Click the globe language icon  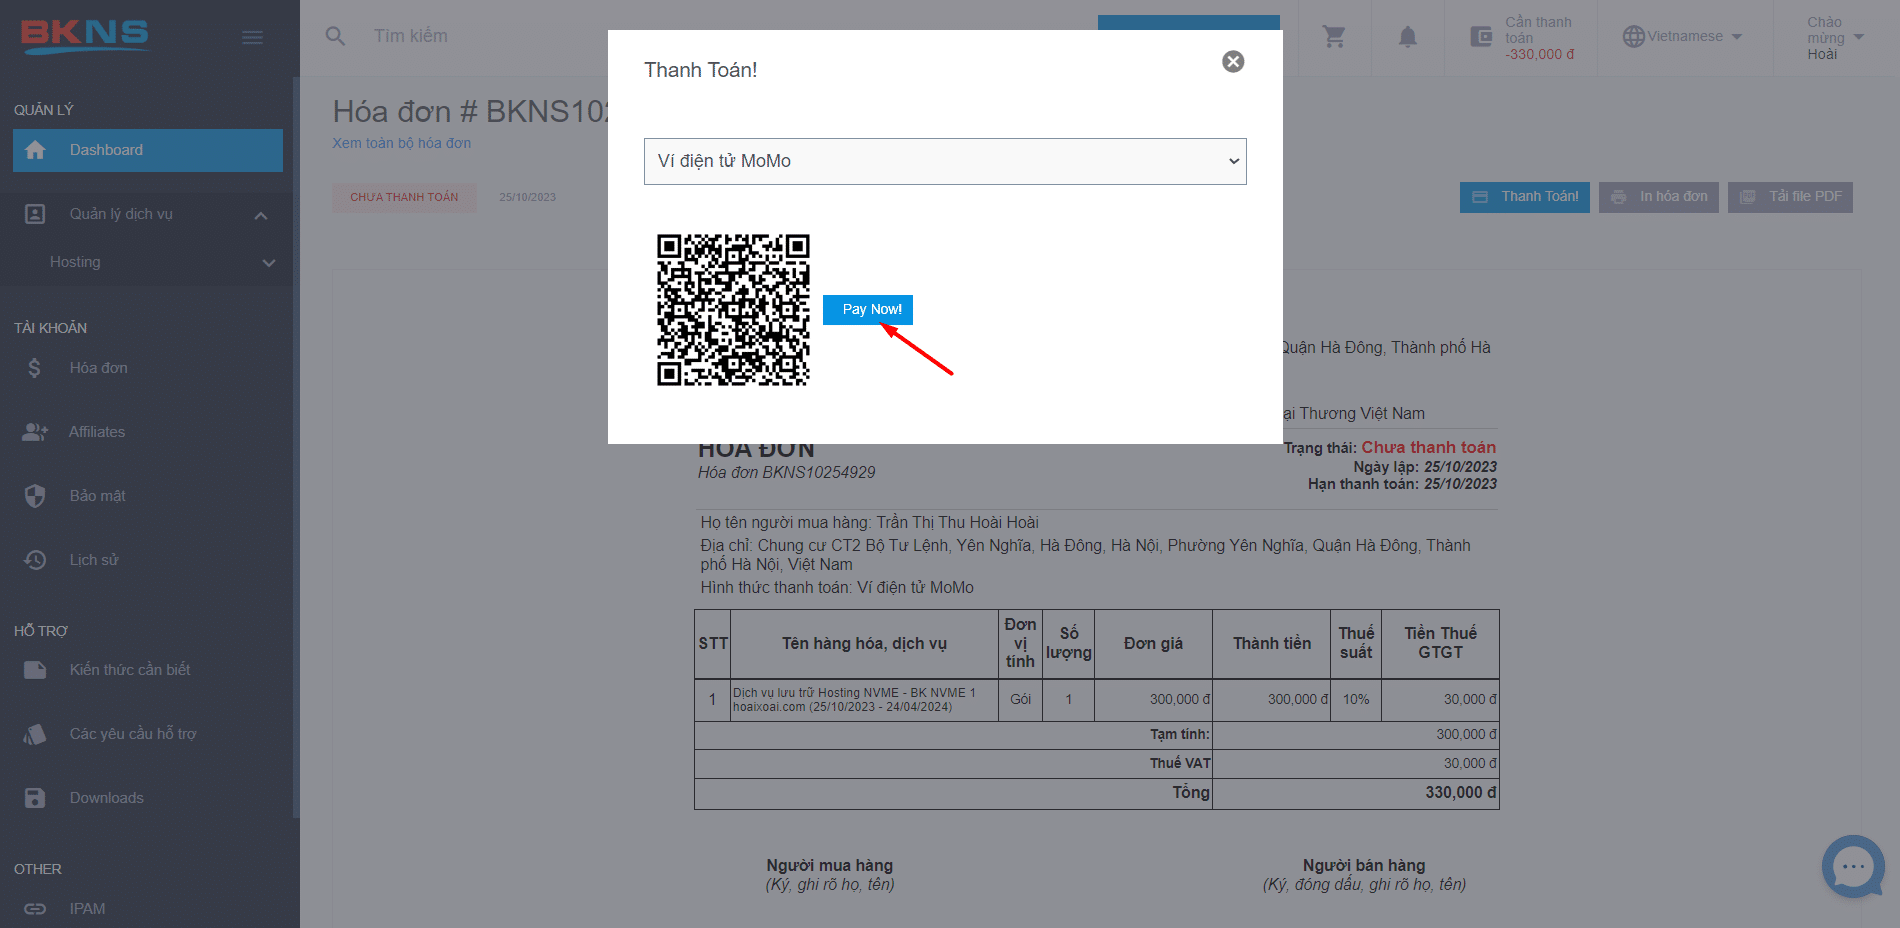click(x=1633, y=36)
